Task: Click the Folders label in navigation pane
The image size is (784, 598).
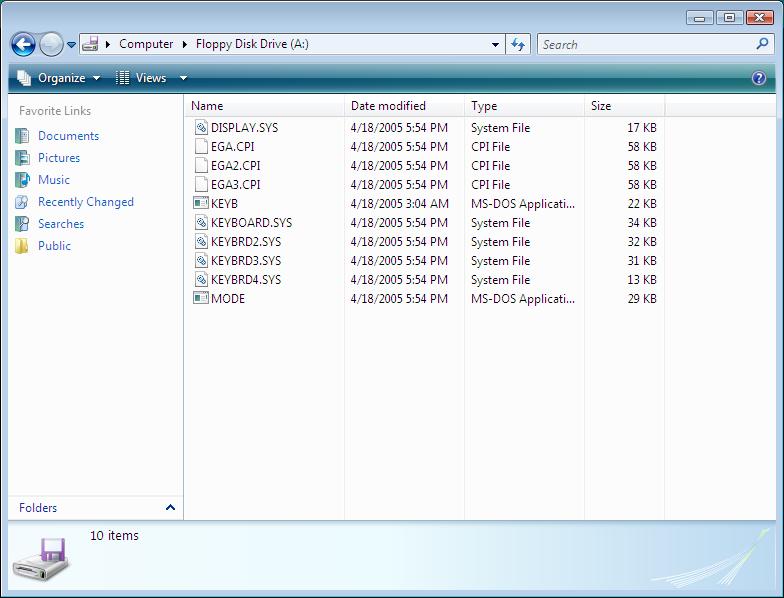Action: pyautogui.click(x=38, y=508)
